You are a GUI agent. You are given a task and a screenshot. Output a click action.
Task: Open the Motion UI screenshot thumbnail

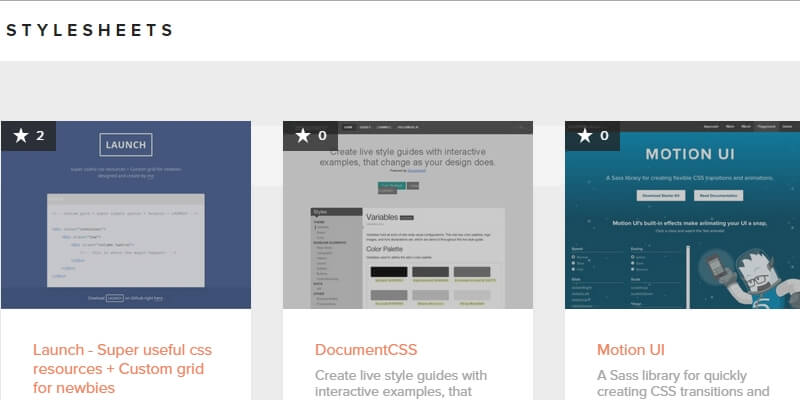coord(683,215)
